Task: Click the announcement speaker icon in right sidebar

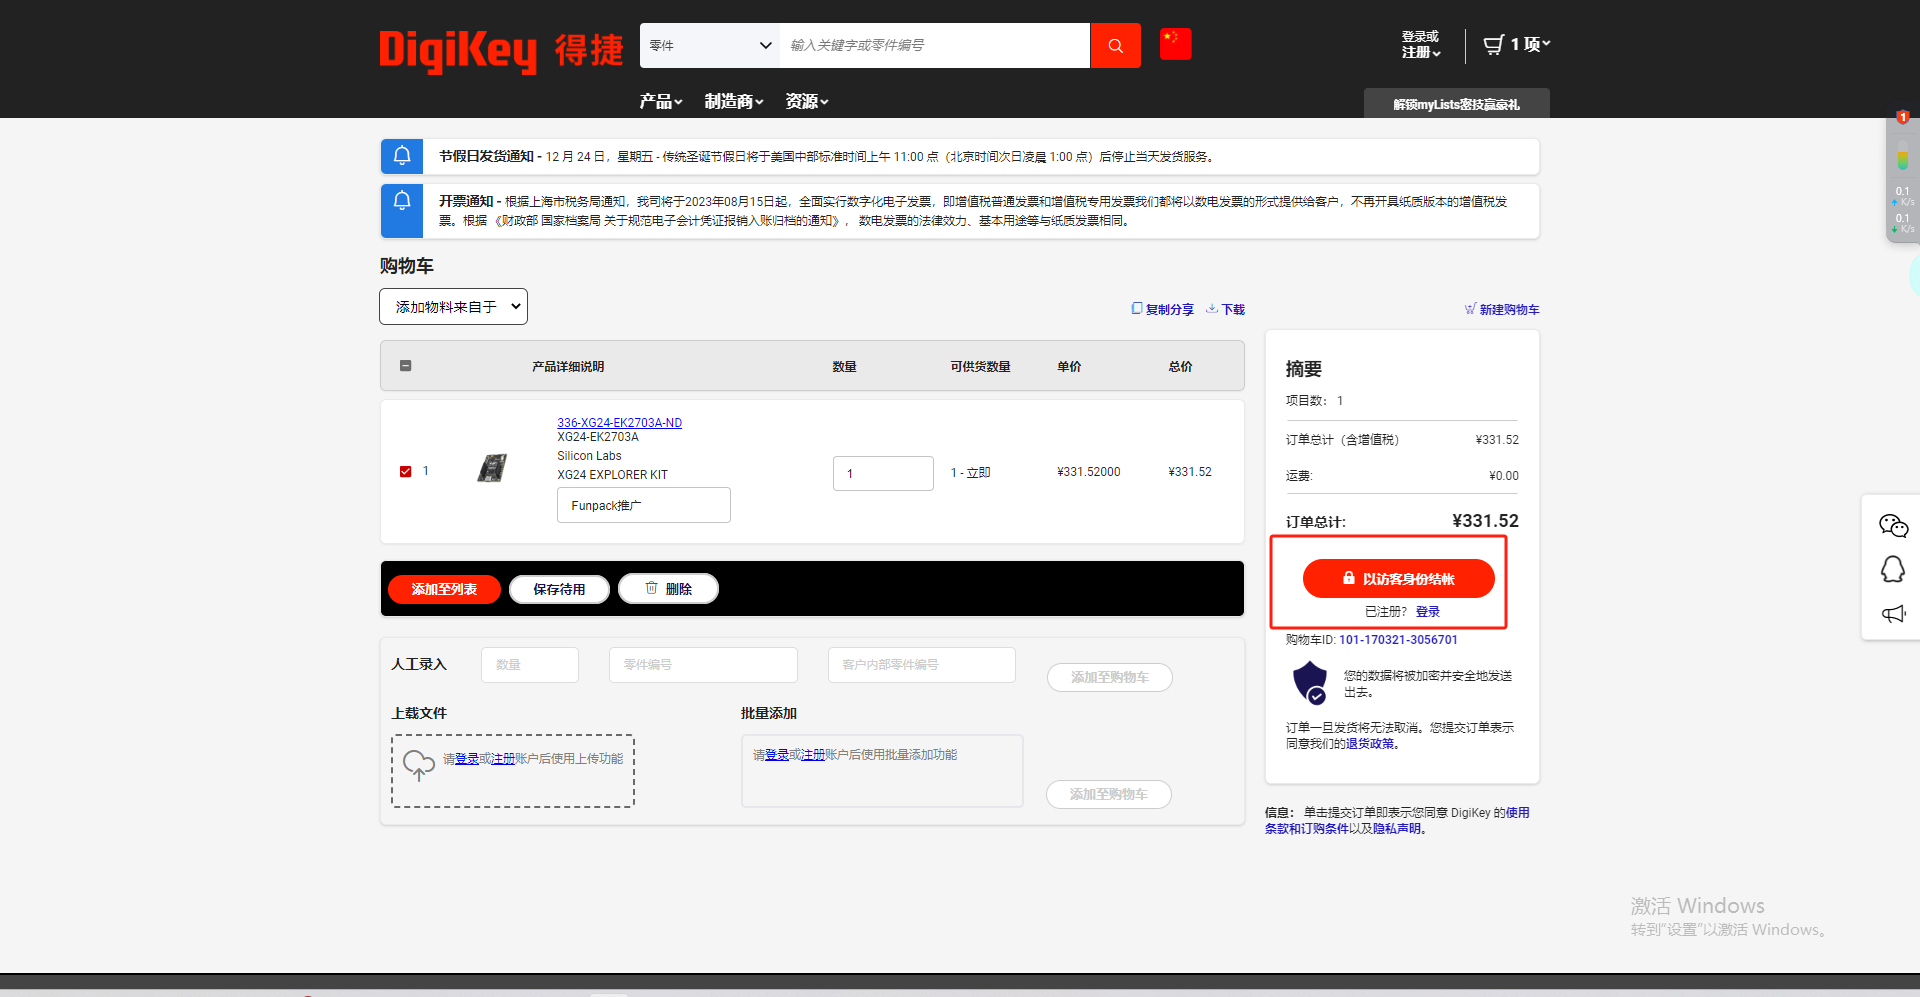Action: 1892,614
